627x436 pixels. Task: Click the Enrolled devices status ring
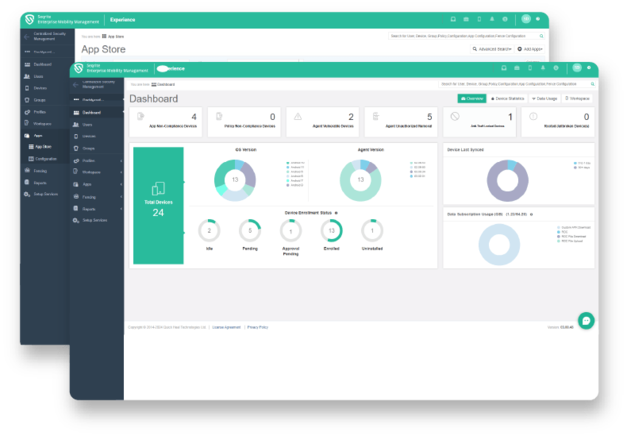click(332, 230)
